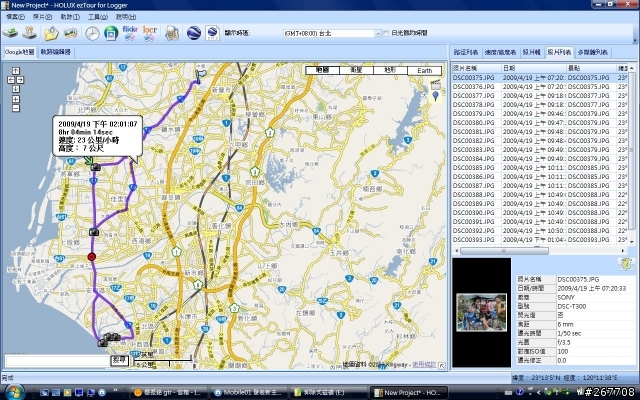
Task: Click the corner expand icon at the map's bottom right
Action: (442, 366)
